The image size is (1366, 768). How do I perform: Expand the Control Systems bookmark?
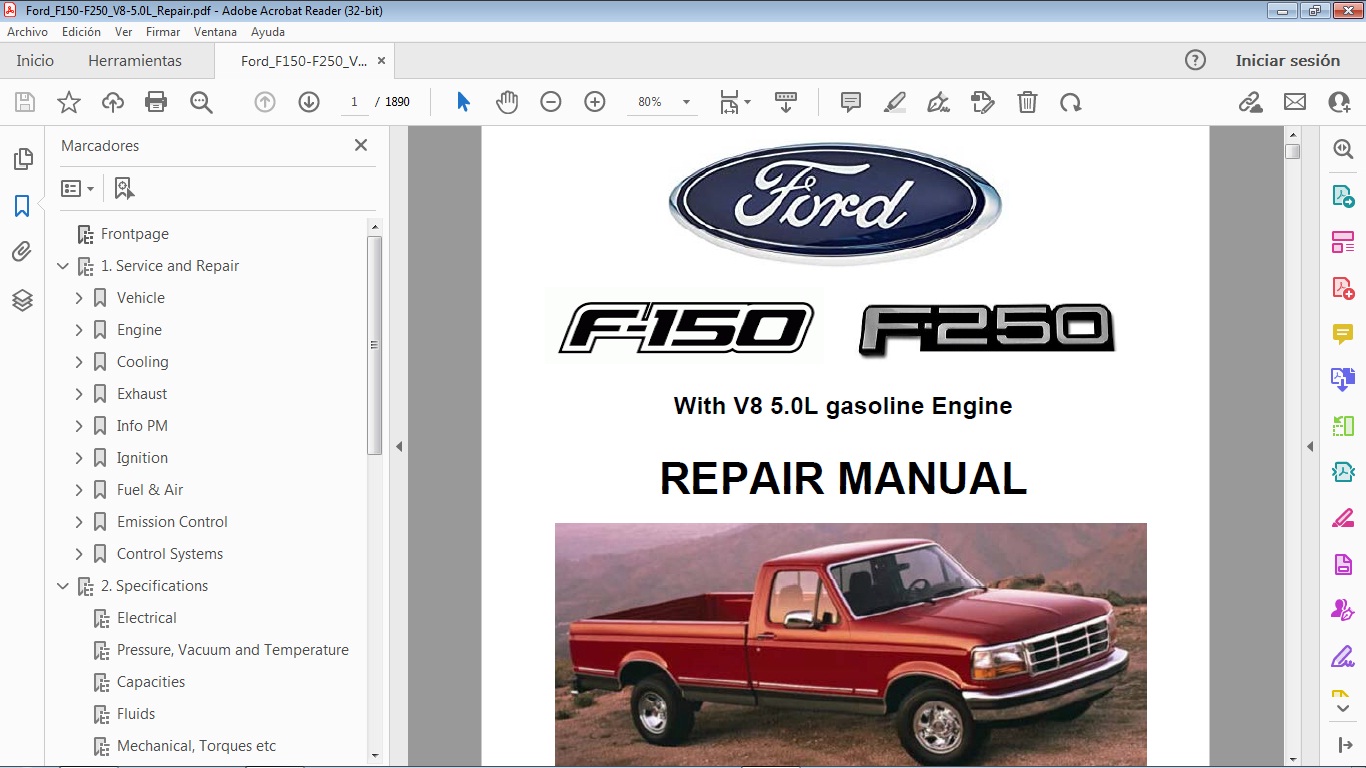tap(79, 554)
